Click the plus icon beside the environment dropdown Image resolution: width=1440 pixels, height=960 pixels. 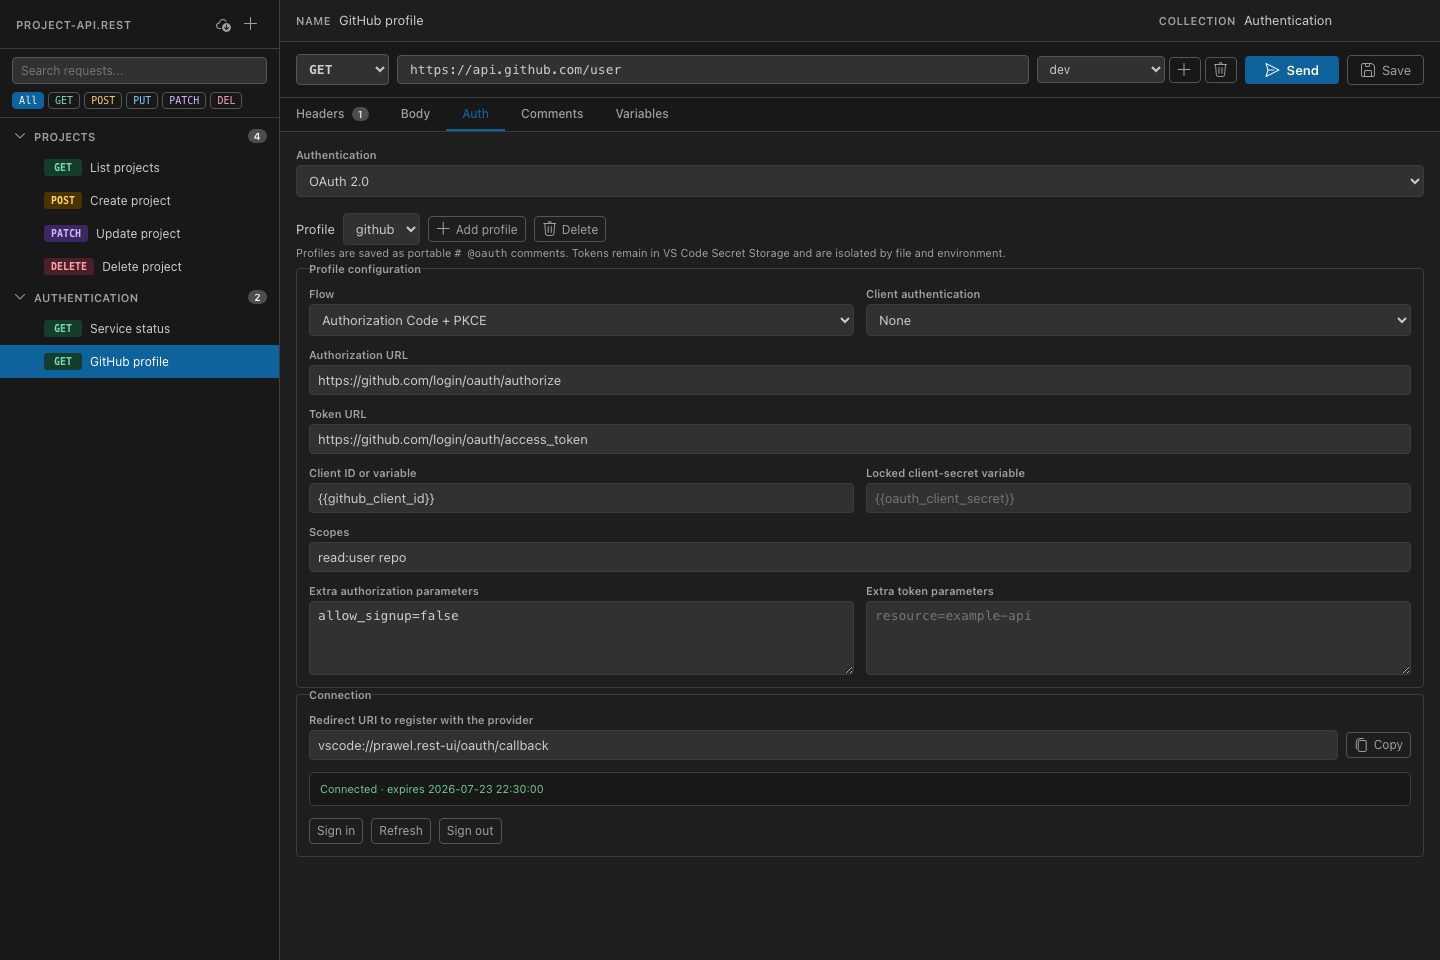pos(1184,70)
